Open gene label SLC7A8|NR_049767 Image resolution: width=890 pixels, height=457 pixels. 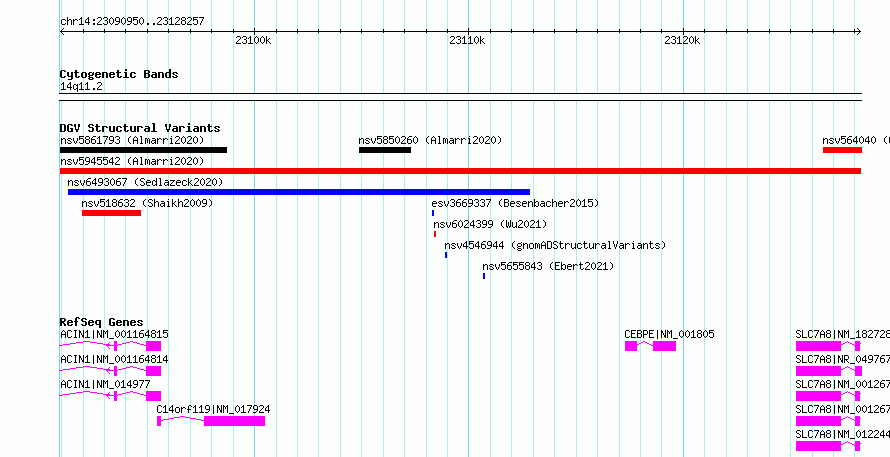click(842, 359)
